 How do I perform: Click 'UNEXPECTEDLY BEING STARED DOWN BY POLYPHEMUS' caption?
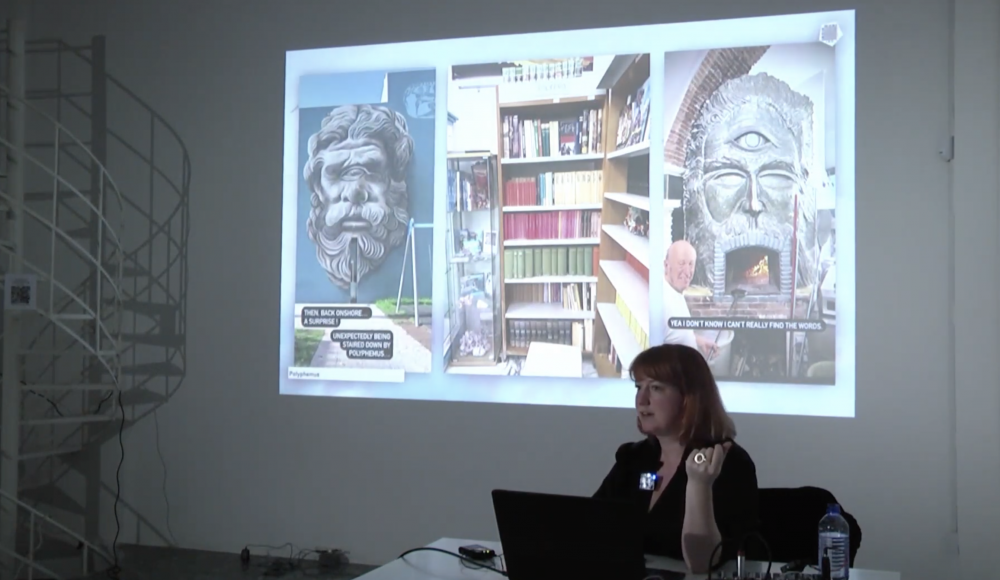pyautogui.click(x=362, y=344)
